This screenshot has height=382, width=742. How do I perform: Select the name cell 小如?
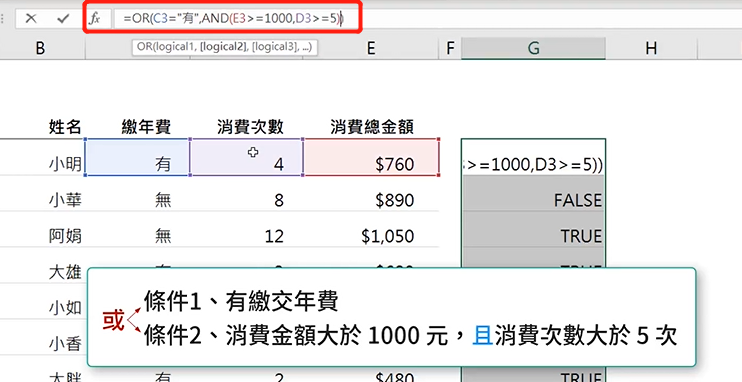click(x=65, y=308)
